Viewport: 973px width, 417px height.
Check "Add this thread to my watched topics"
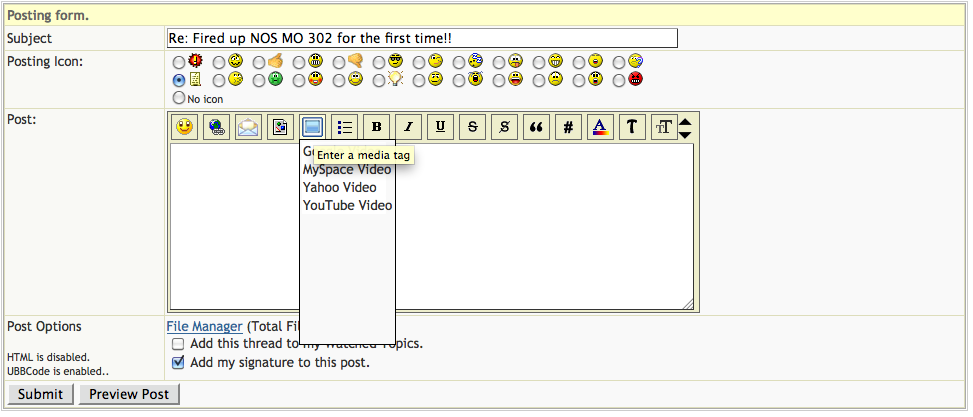pyautogui.click(x=179, y=344)
